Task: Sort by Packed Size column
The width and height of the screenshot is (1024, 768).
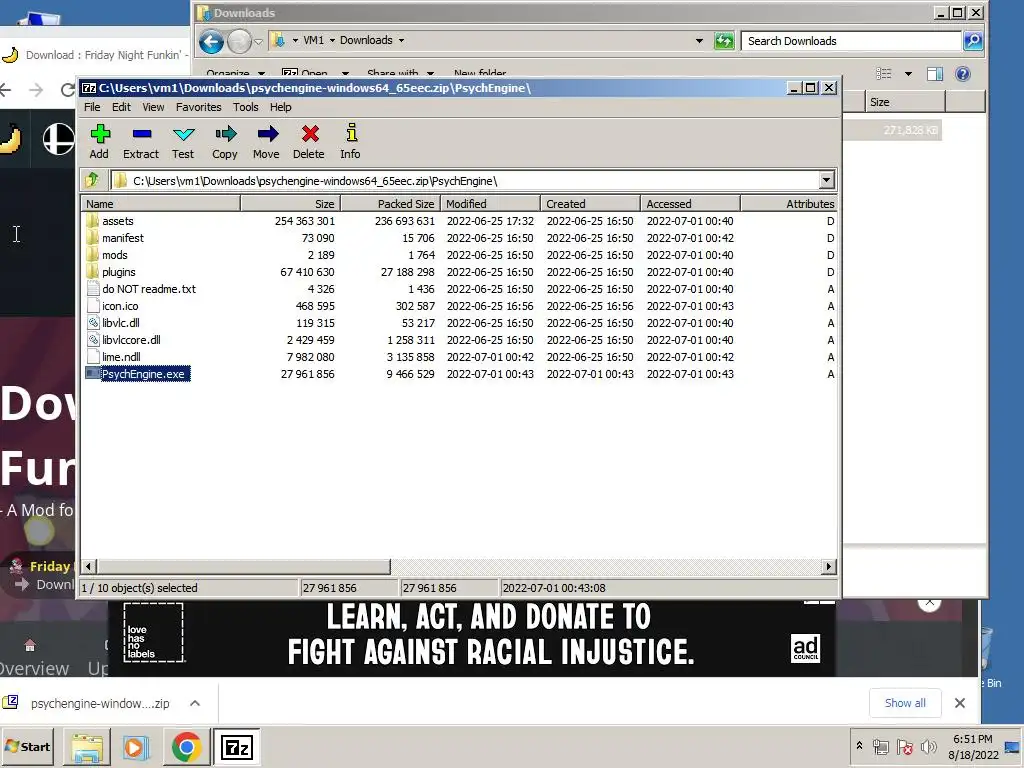Action: coord(391,204)
